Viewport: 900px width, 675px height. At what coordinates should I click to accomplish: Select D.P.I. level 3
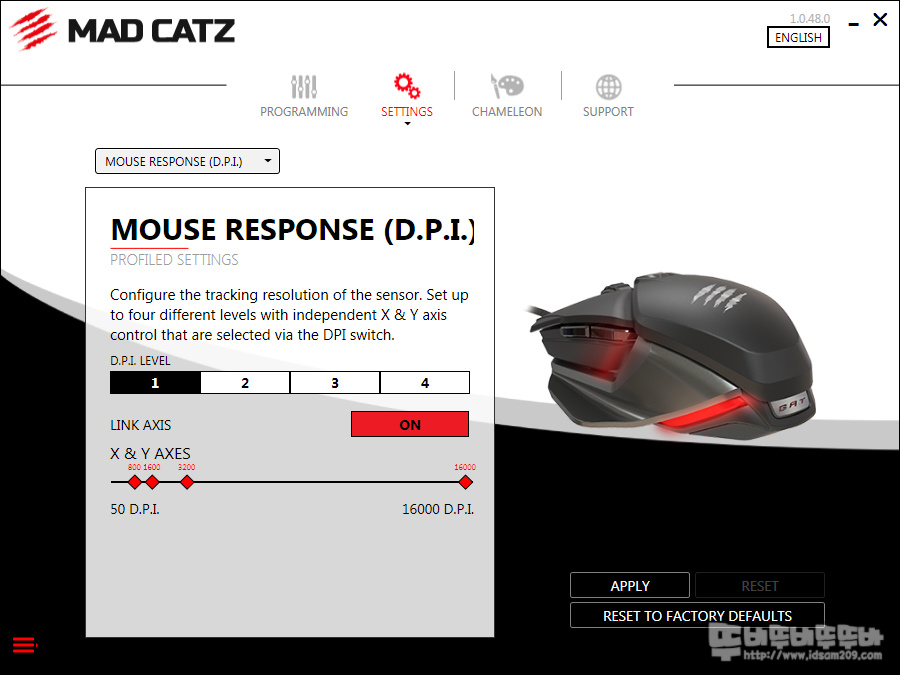335,383
